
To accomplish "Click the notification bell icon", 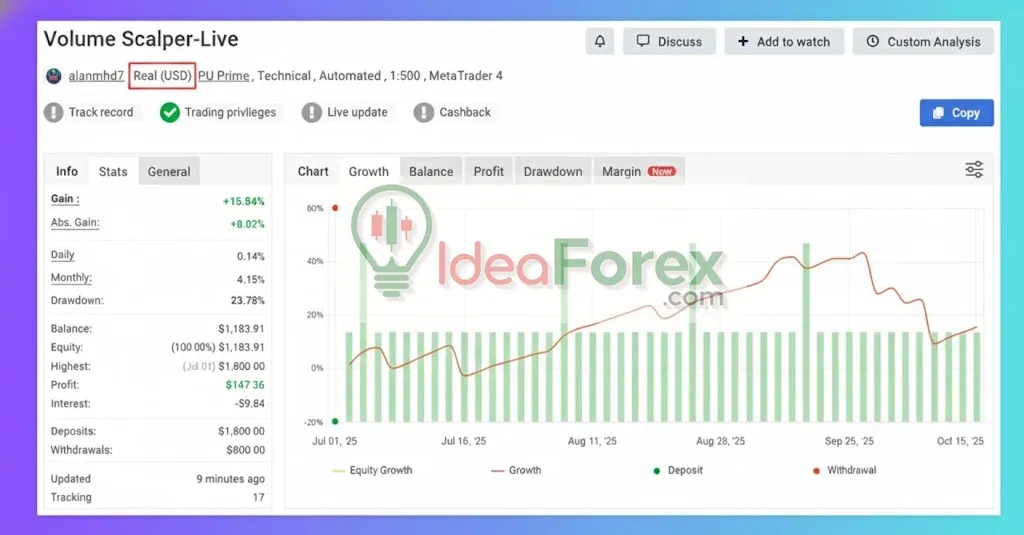I will pyautogui.click(x=600, y=42).
